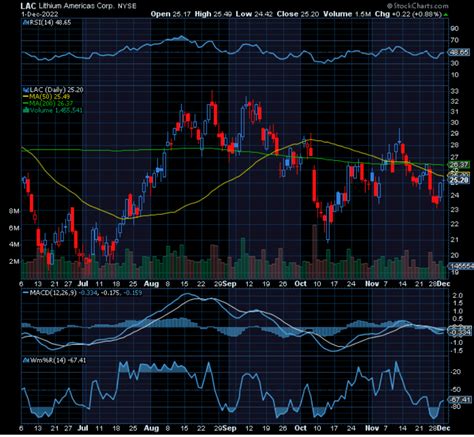Click the 90 level on RSI axis
This screenshot has height=437, width=474.
[455, 29]
